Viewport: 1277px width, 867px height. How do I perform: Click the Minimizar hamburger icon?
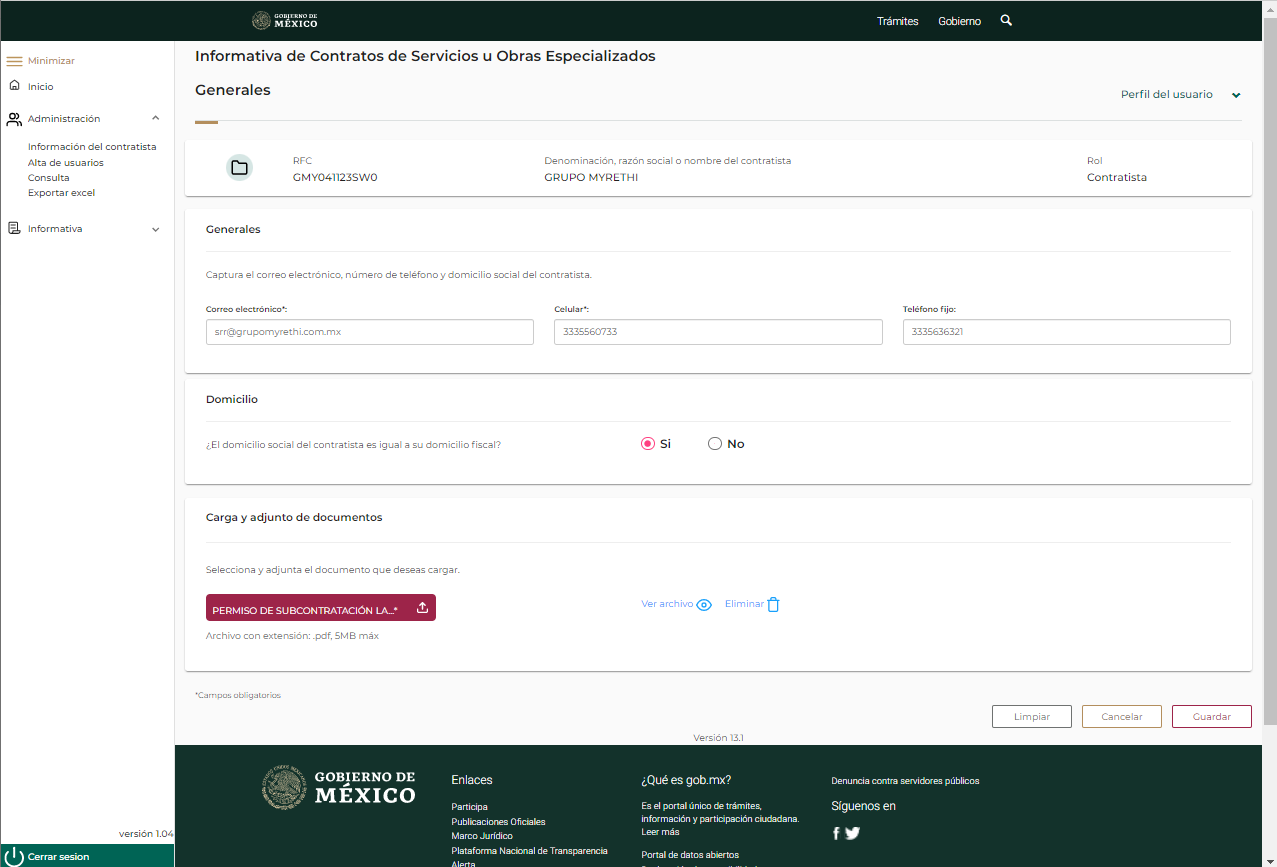pyautogui.click(x=14, y=60)
